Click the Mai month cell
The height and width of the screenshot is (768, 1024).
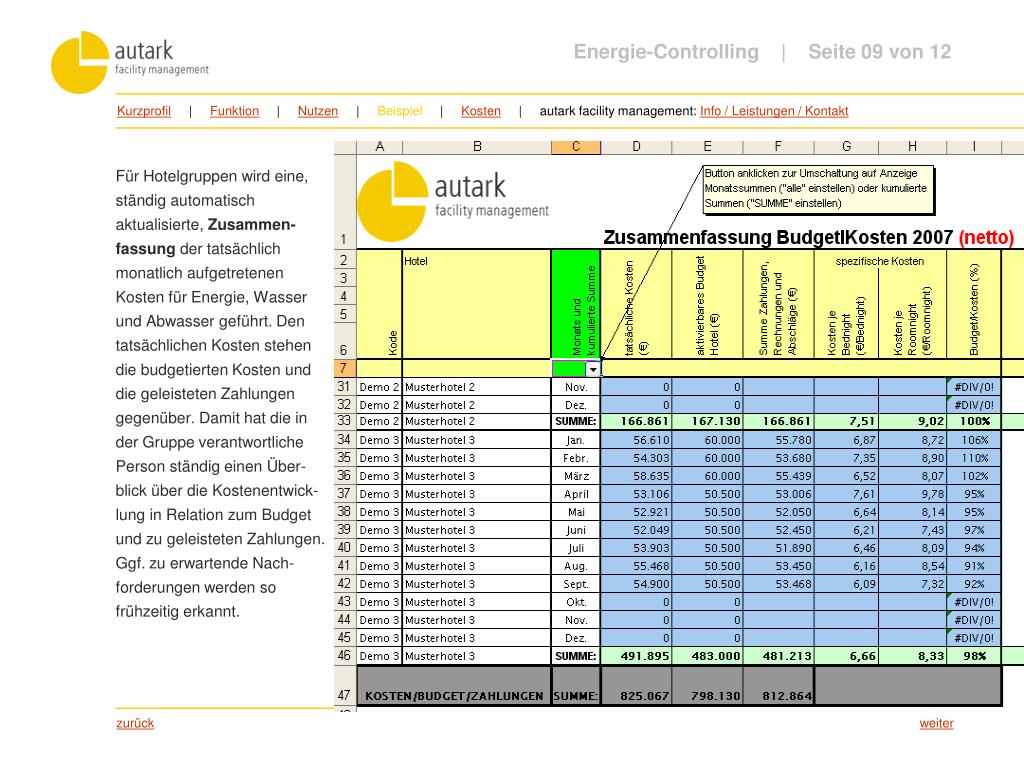pos(576,512)
